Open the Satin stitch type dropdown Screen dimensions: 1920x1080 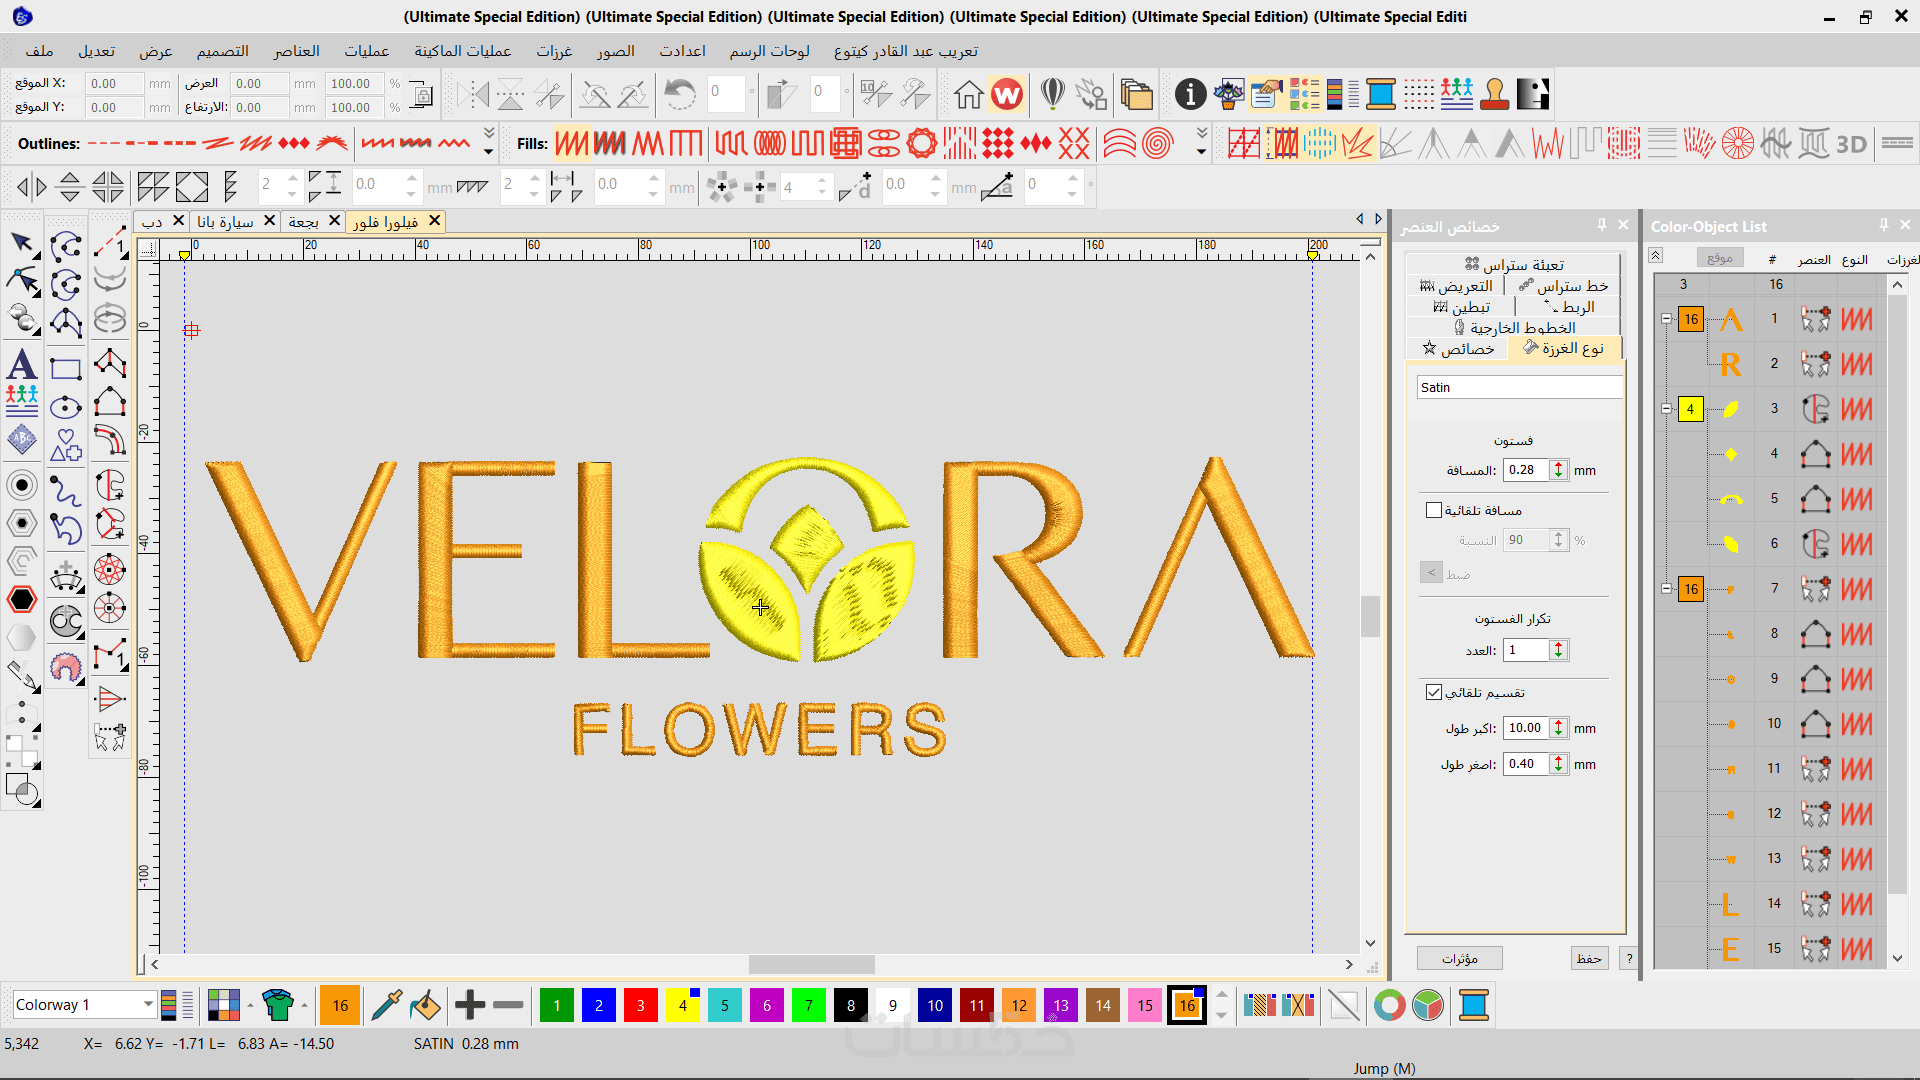click(x=1518, y=387)
